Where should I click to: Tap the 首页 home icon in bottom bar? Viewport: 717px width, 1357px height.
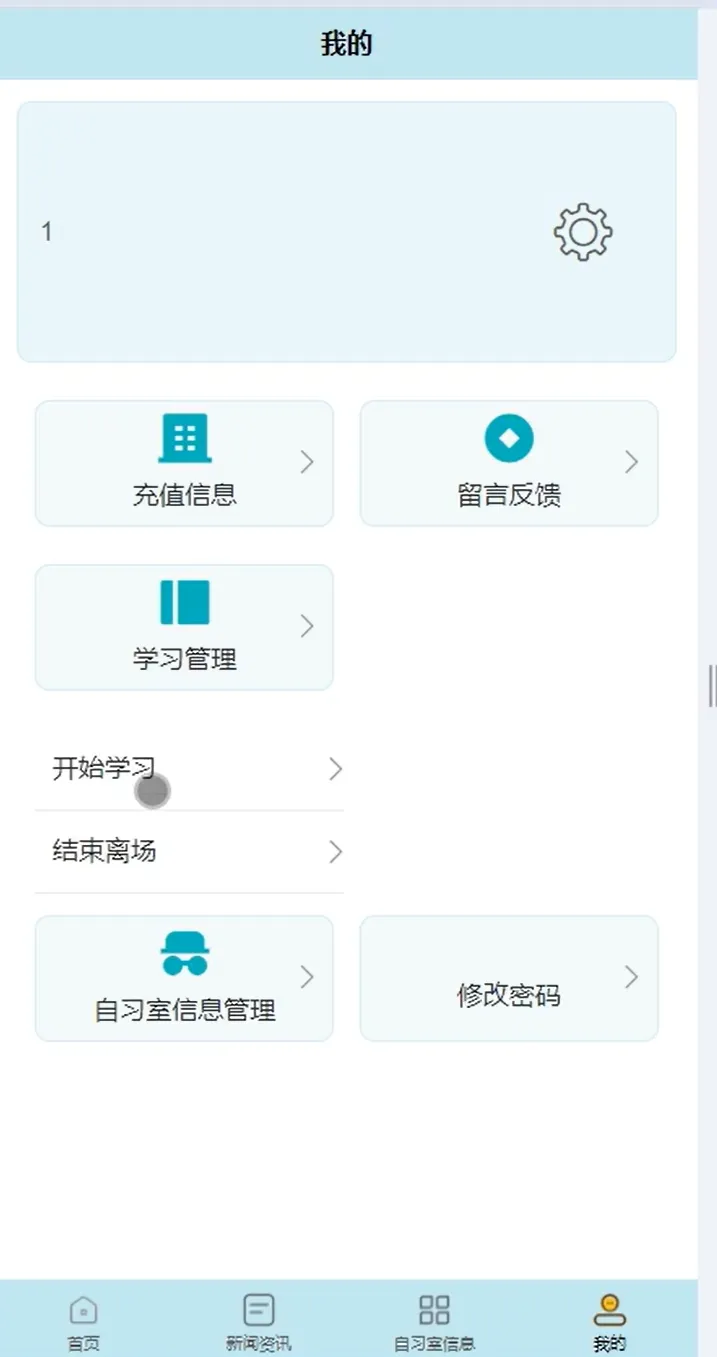[84, 1309]
